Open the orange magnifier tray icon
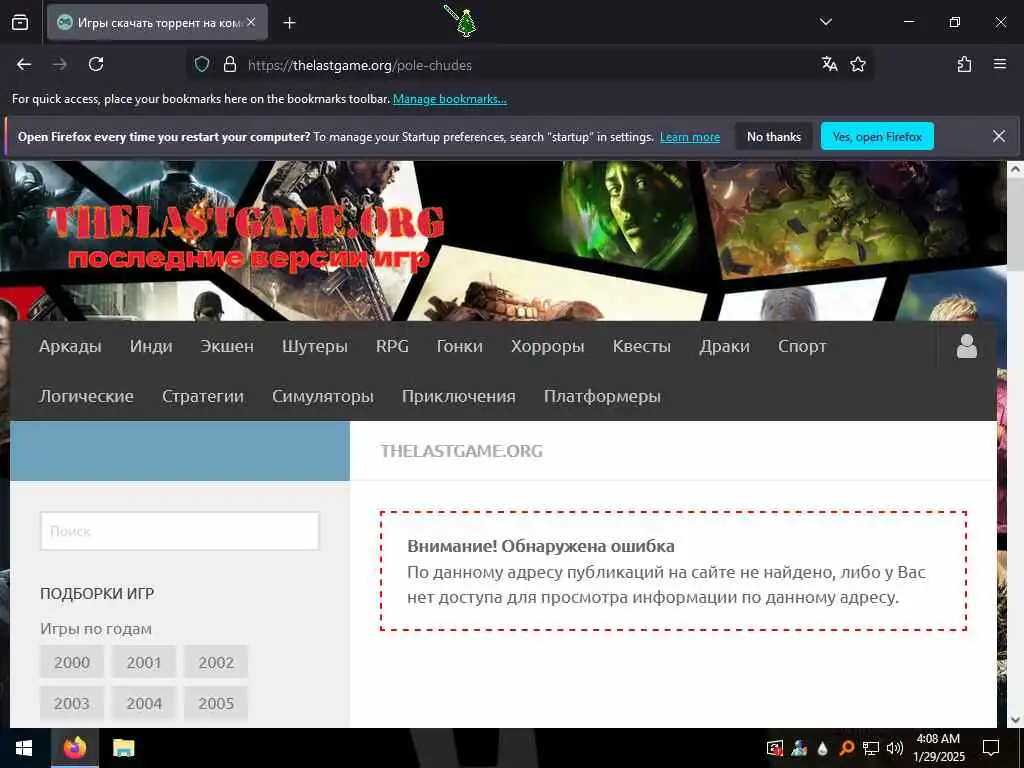The height and width of the screenshot is (768, 1024). pos(846,748)
